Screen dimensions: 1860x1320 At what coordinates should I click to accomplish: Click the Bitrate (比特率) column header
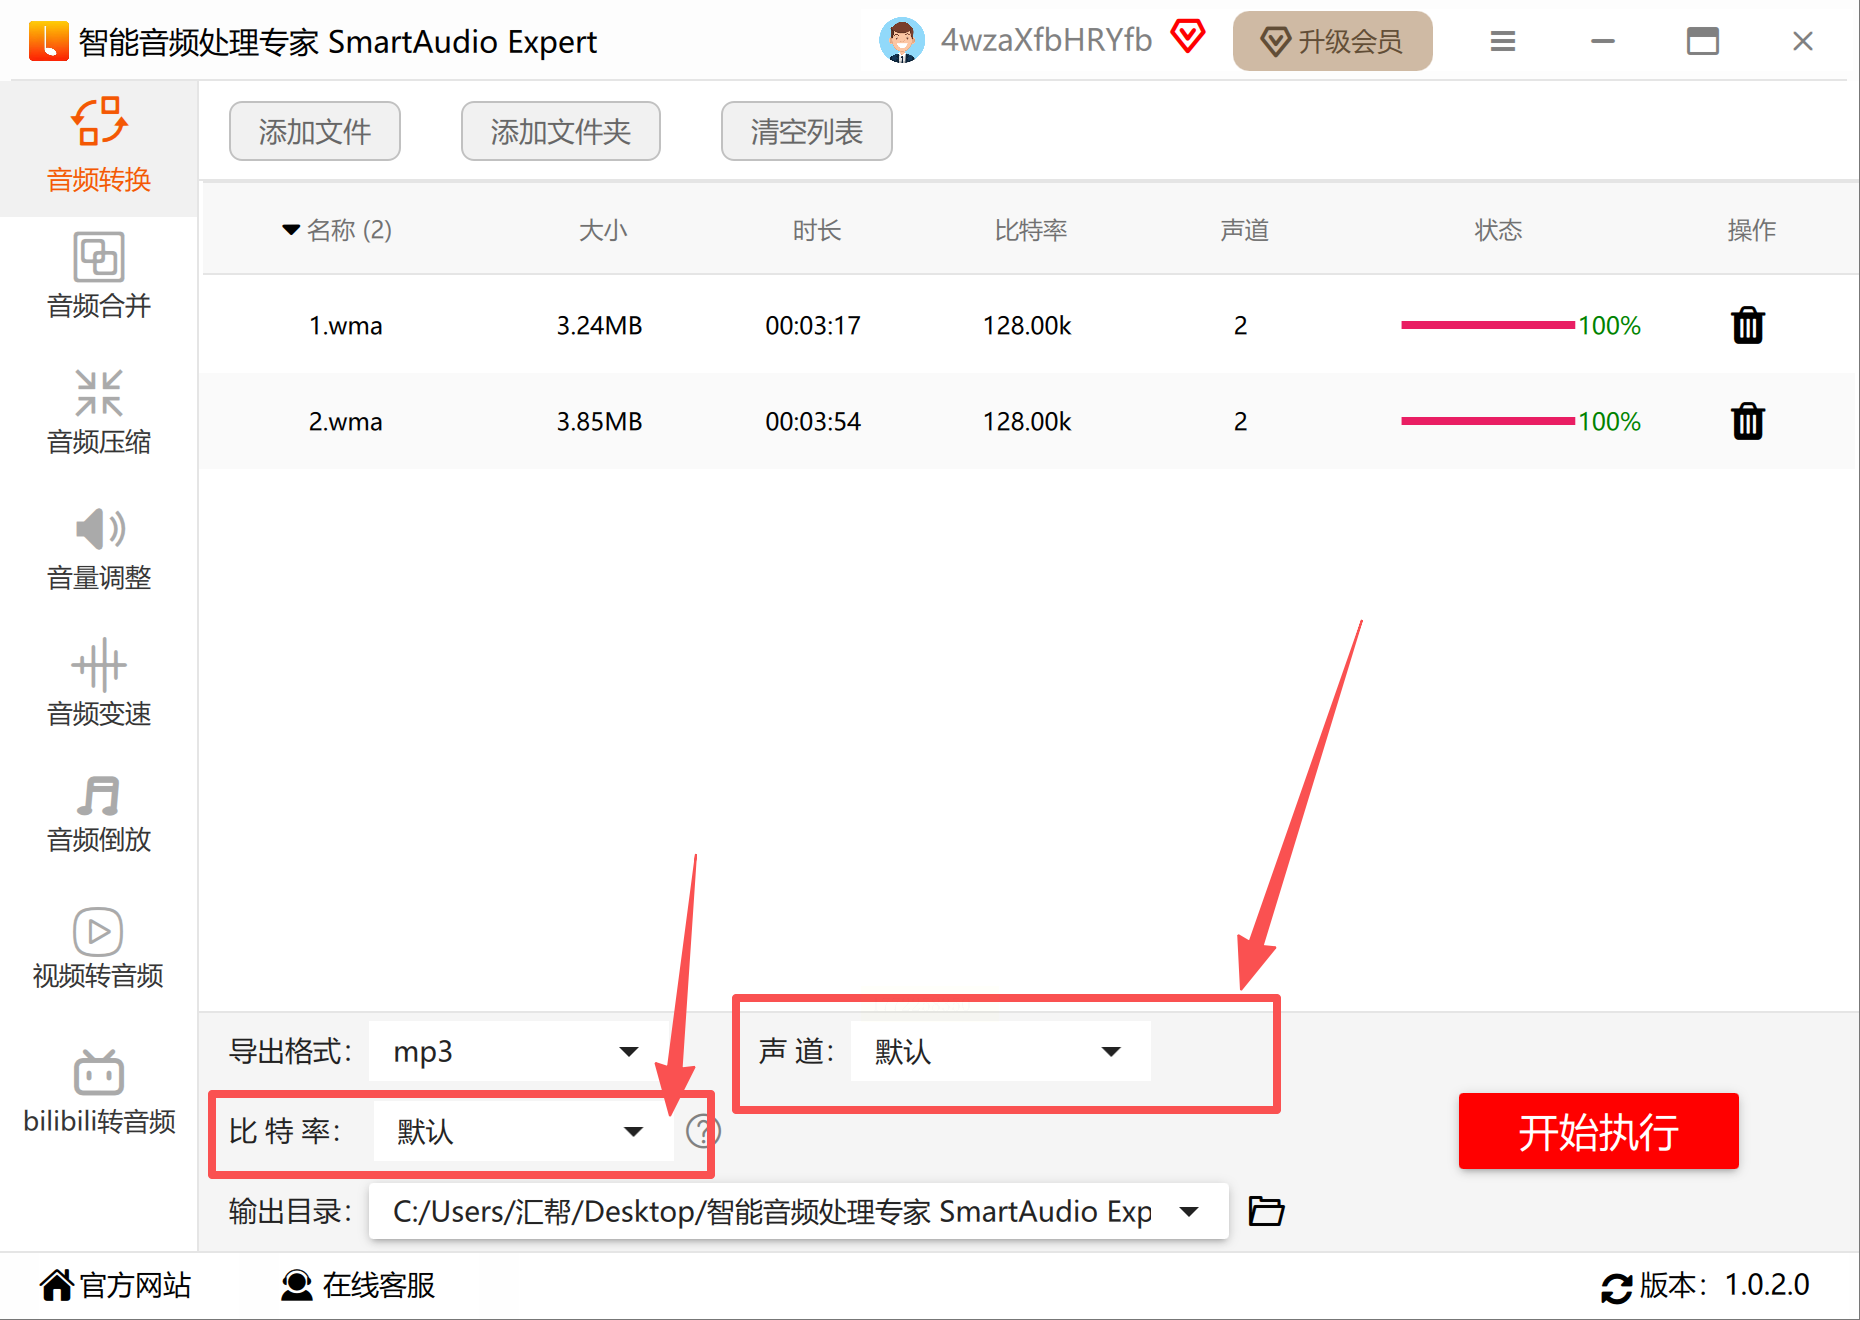[1031, 230]
